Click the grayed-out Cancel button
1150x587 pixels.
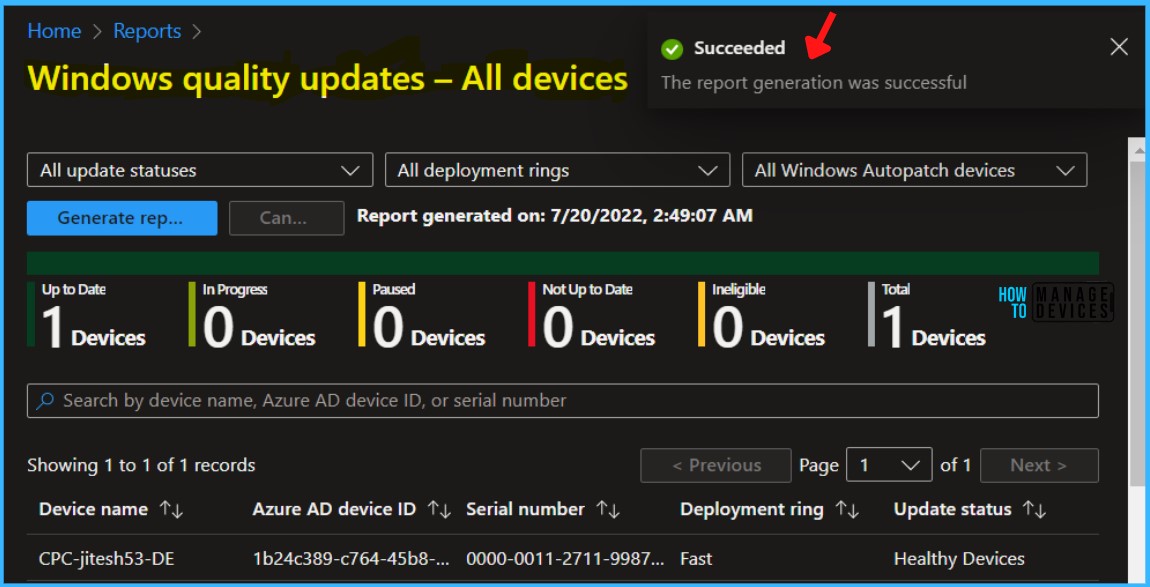(x=287, y=218)
